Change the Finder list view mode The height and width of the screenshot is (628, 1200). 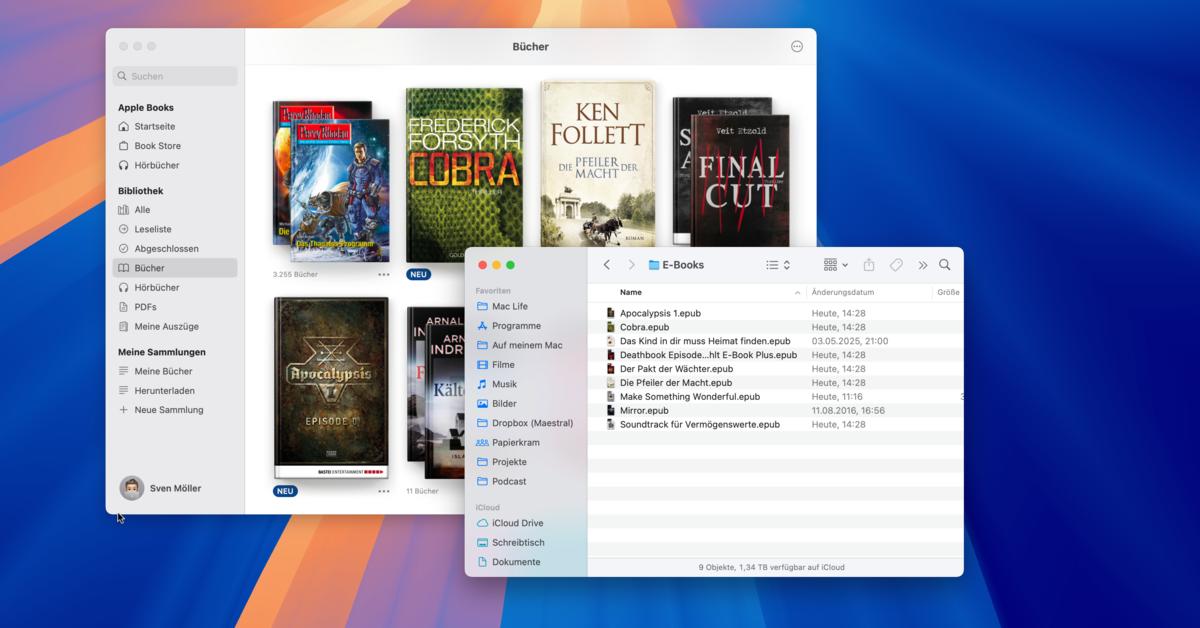pos(778,265)
